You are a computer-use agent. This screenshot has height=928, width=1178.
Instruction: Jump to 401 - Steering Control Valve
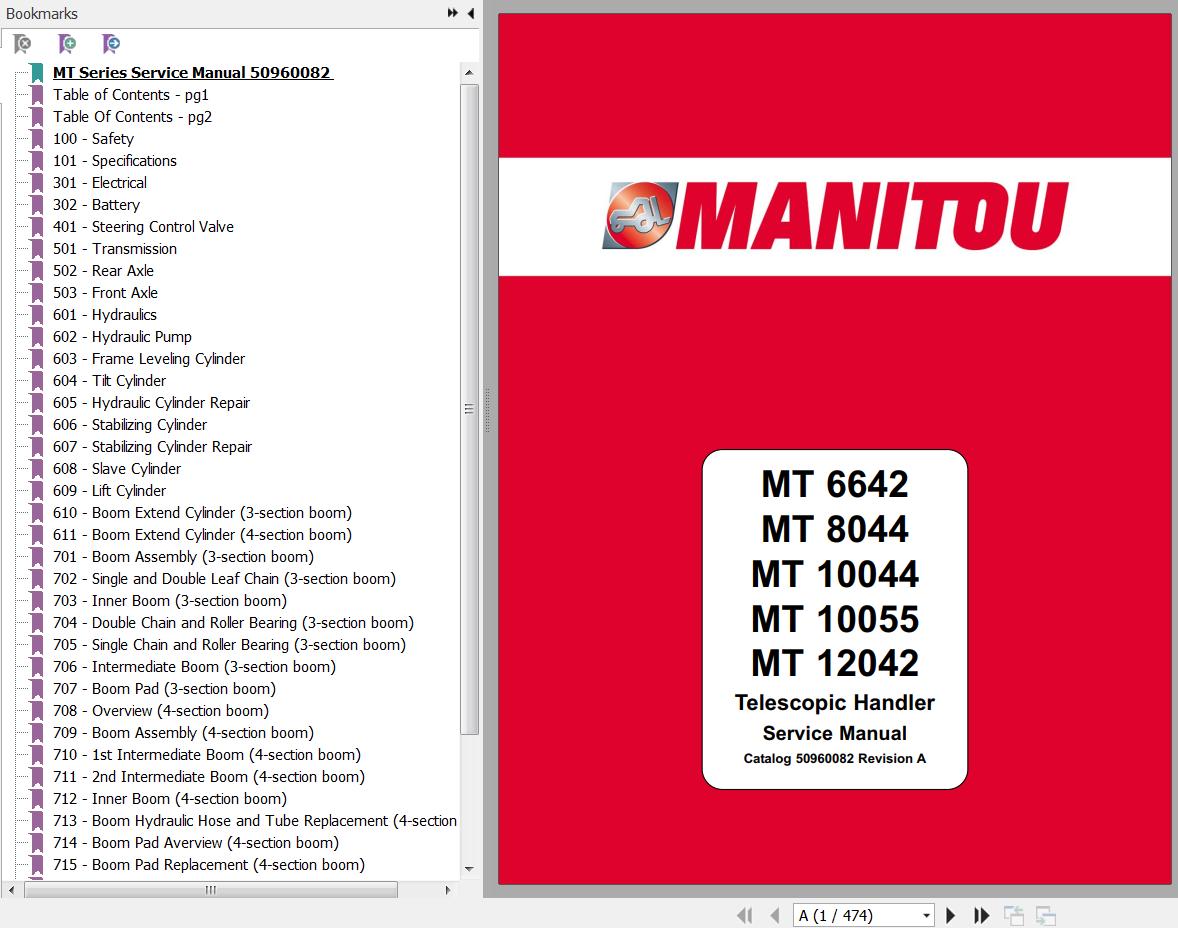coord(143,227)
